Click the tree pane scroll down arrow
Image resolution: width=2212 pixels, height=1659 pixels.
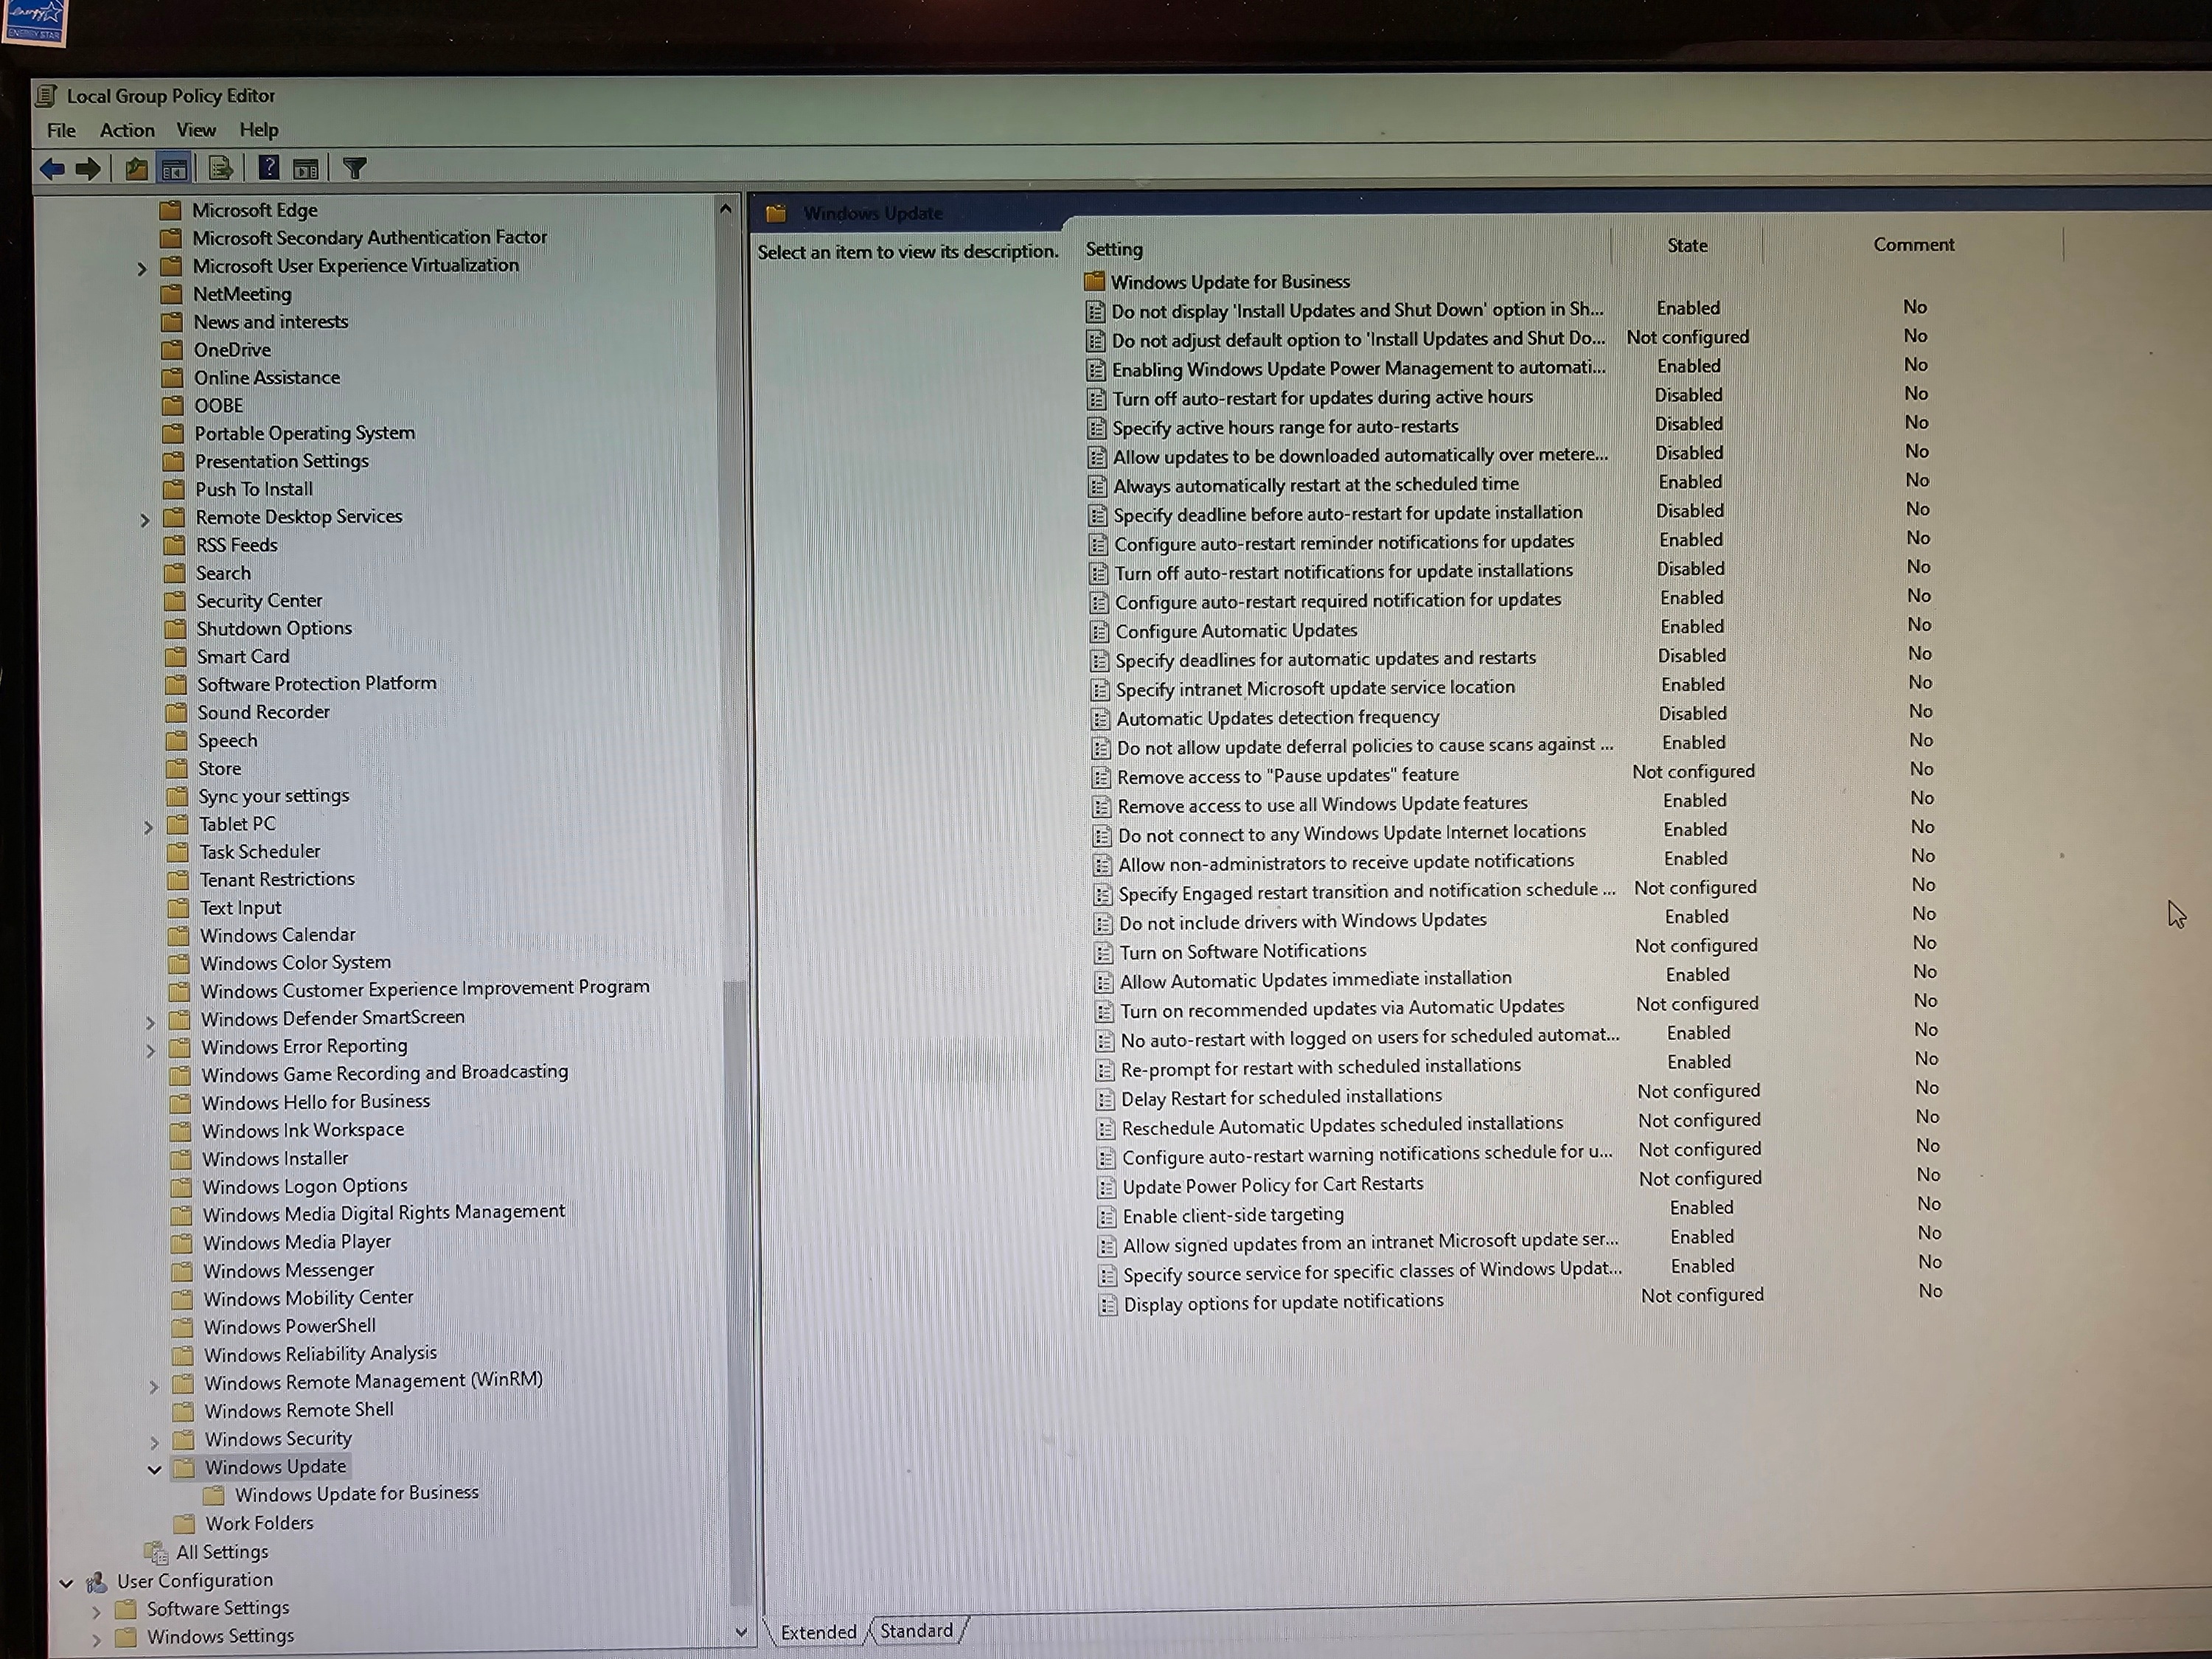(741, 1631)
